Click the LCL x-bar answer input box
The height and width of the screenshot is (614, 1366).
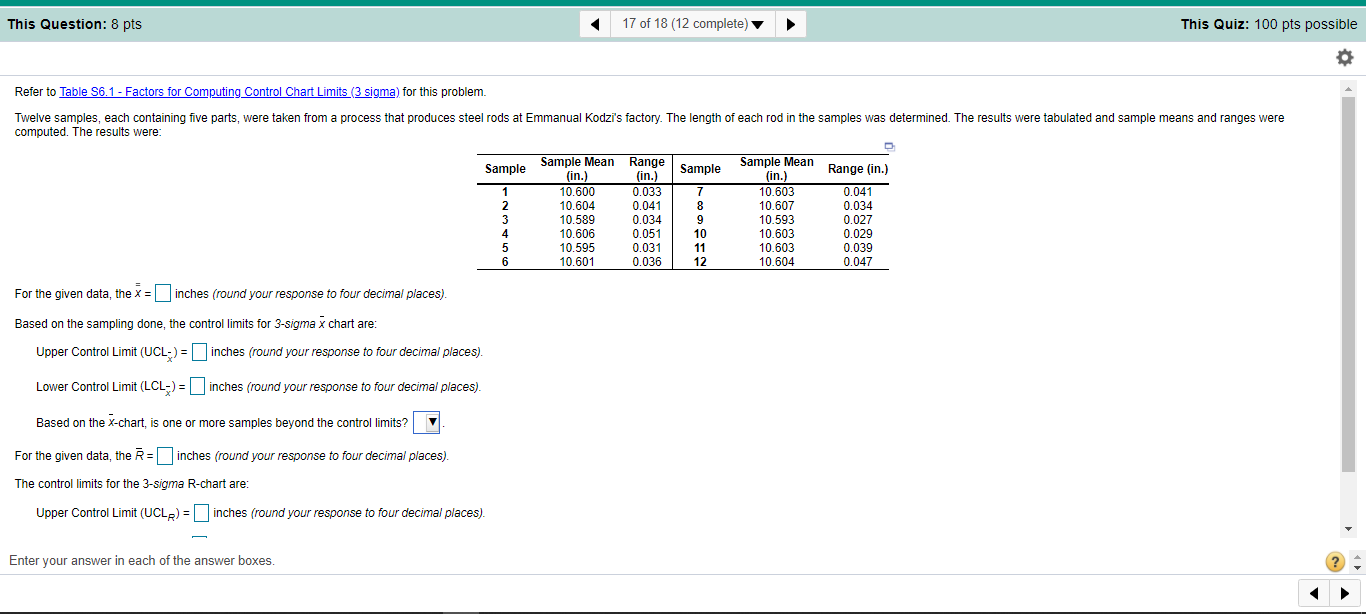click(198, 387)
